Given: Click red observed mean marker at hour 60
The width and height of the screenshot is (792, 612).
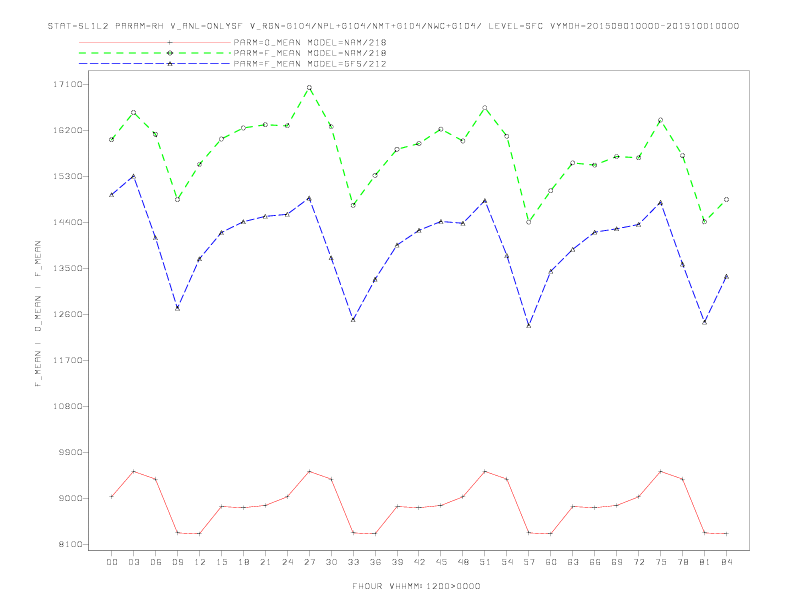Looking at the screenshot, I should tap(551, 533).
